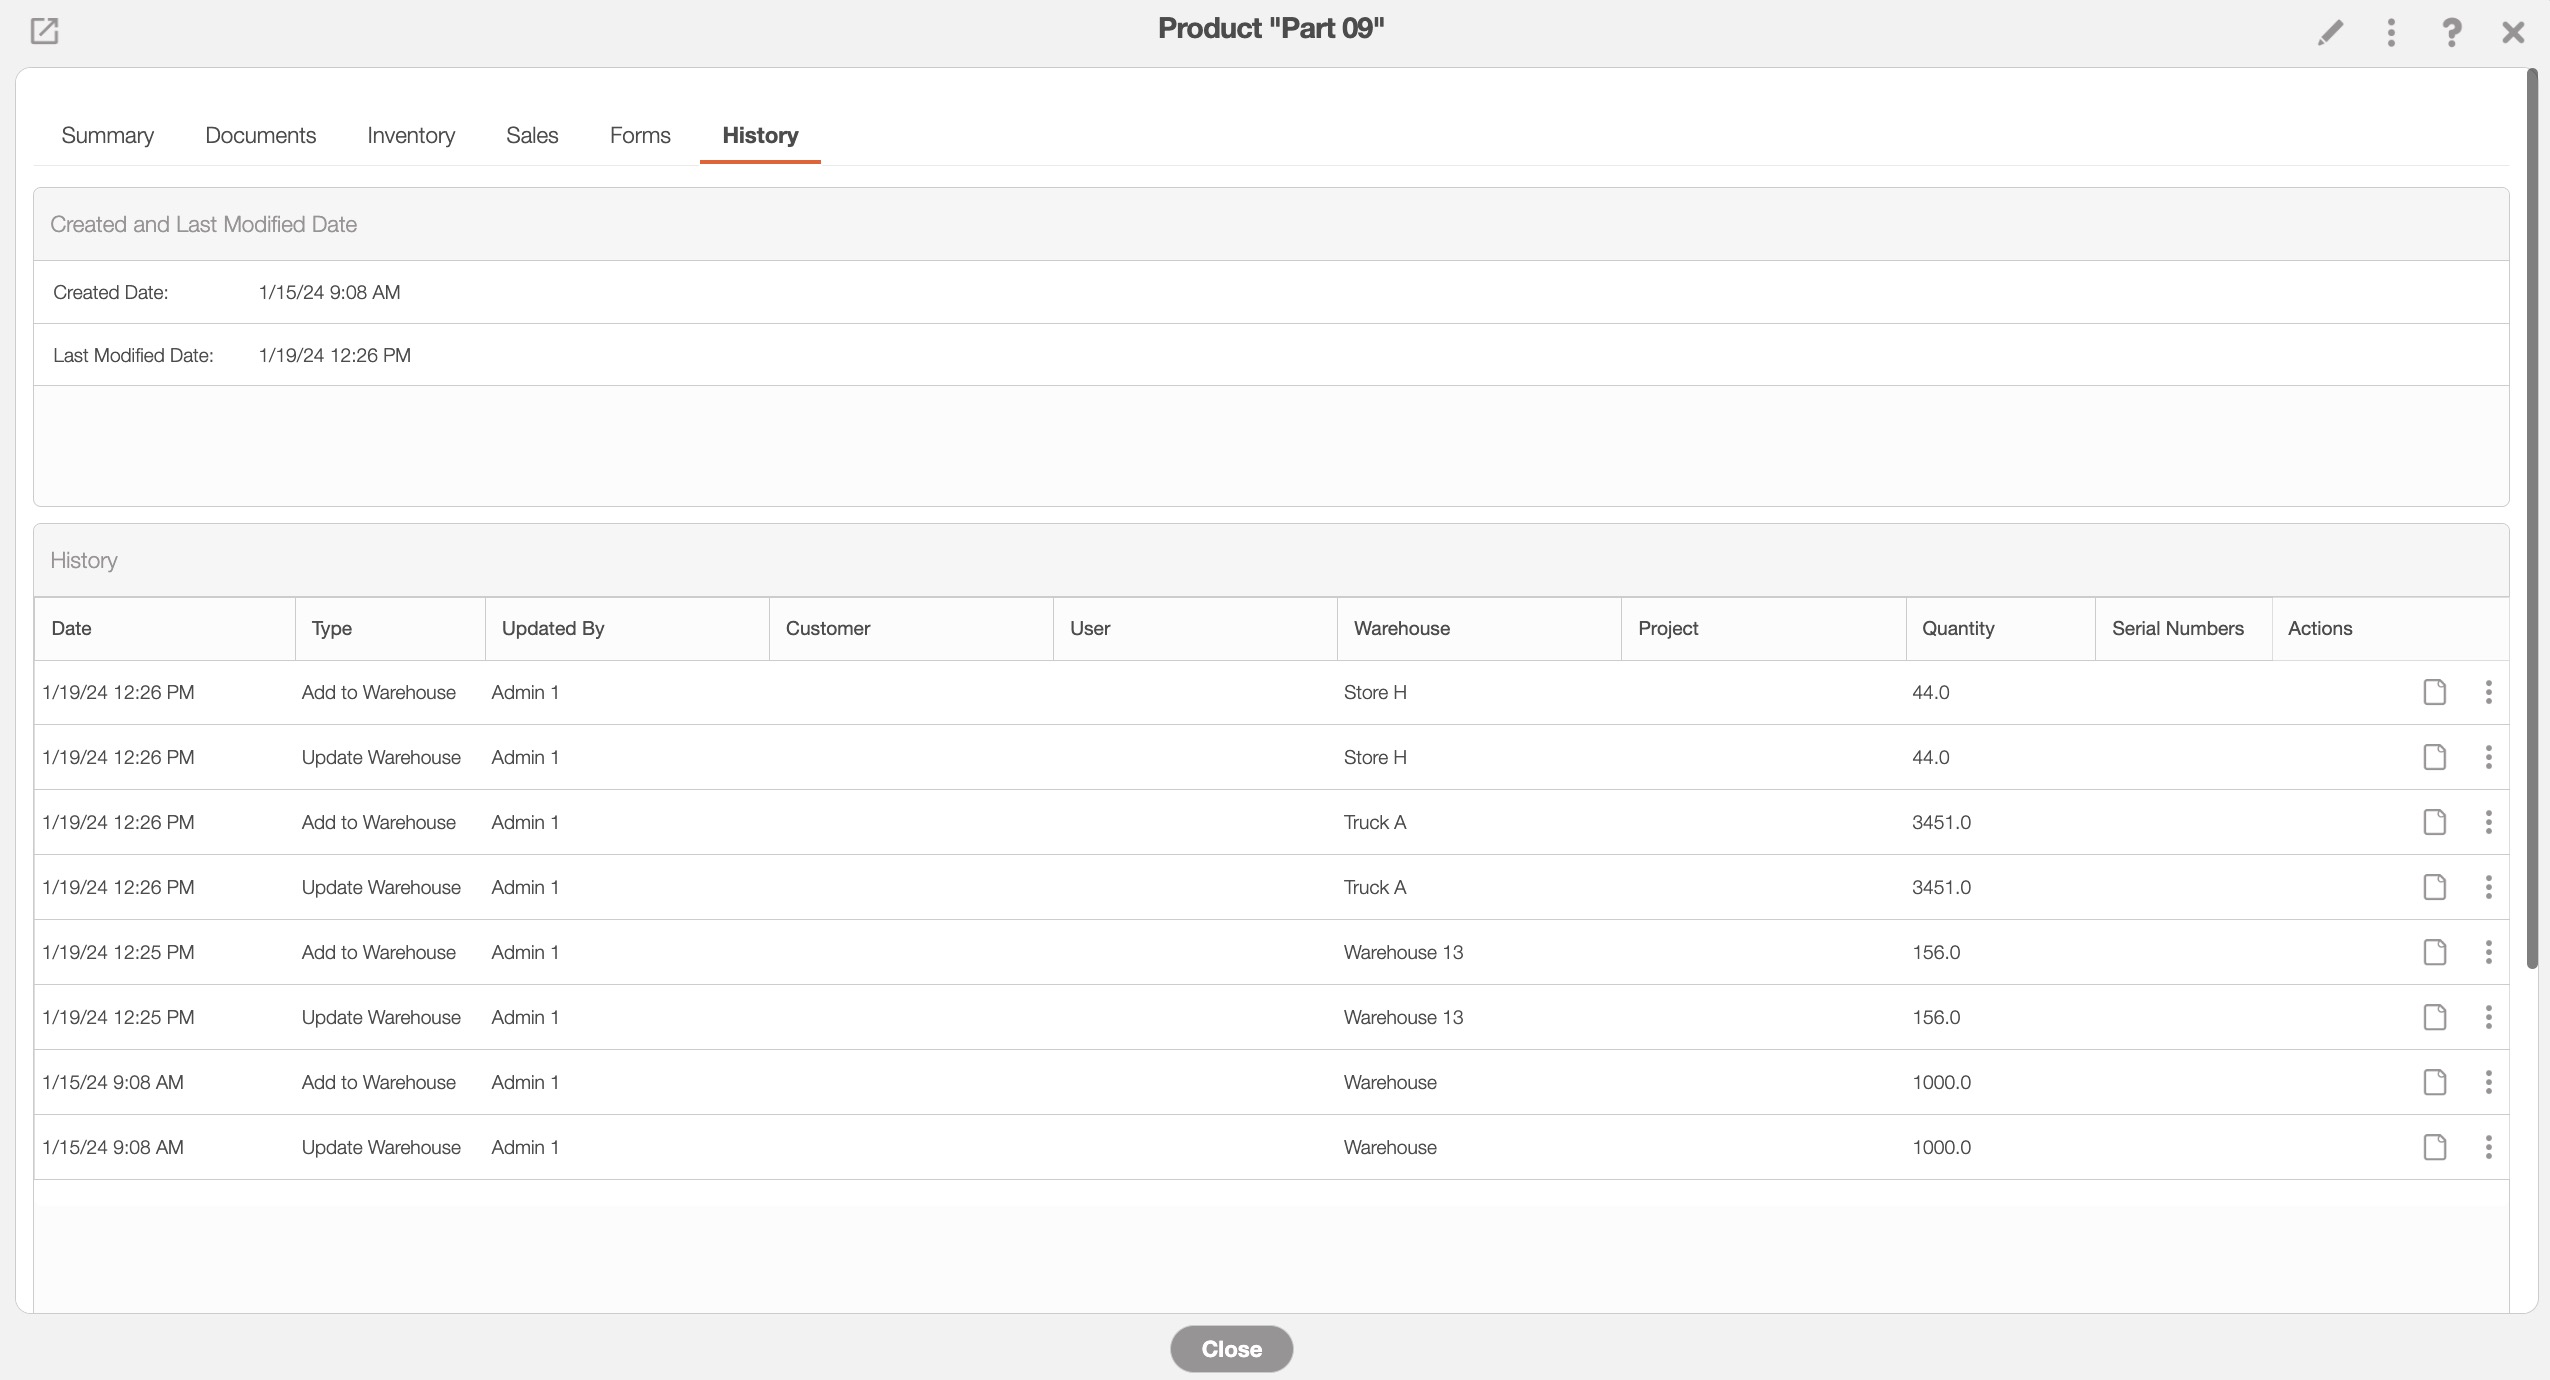The width and height of the screenshot is (2550, 1380).
Task: Open kebab menu for Warehouse 13 Update row
Action: click(x=2488, y=1017)
